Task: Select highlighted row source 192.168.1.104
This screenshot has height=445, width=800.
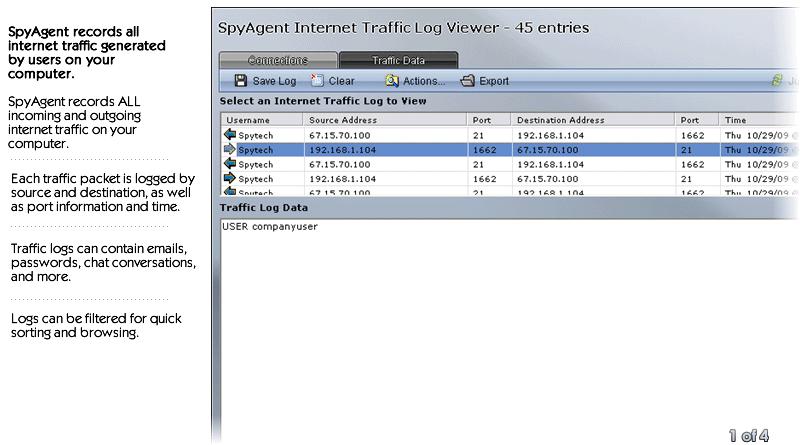Action: [x=342, y=150]
